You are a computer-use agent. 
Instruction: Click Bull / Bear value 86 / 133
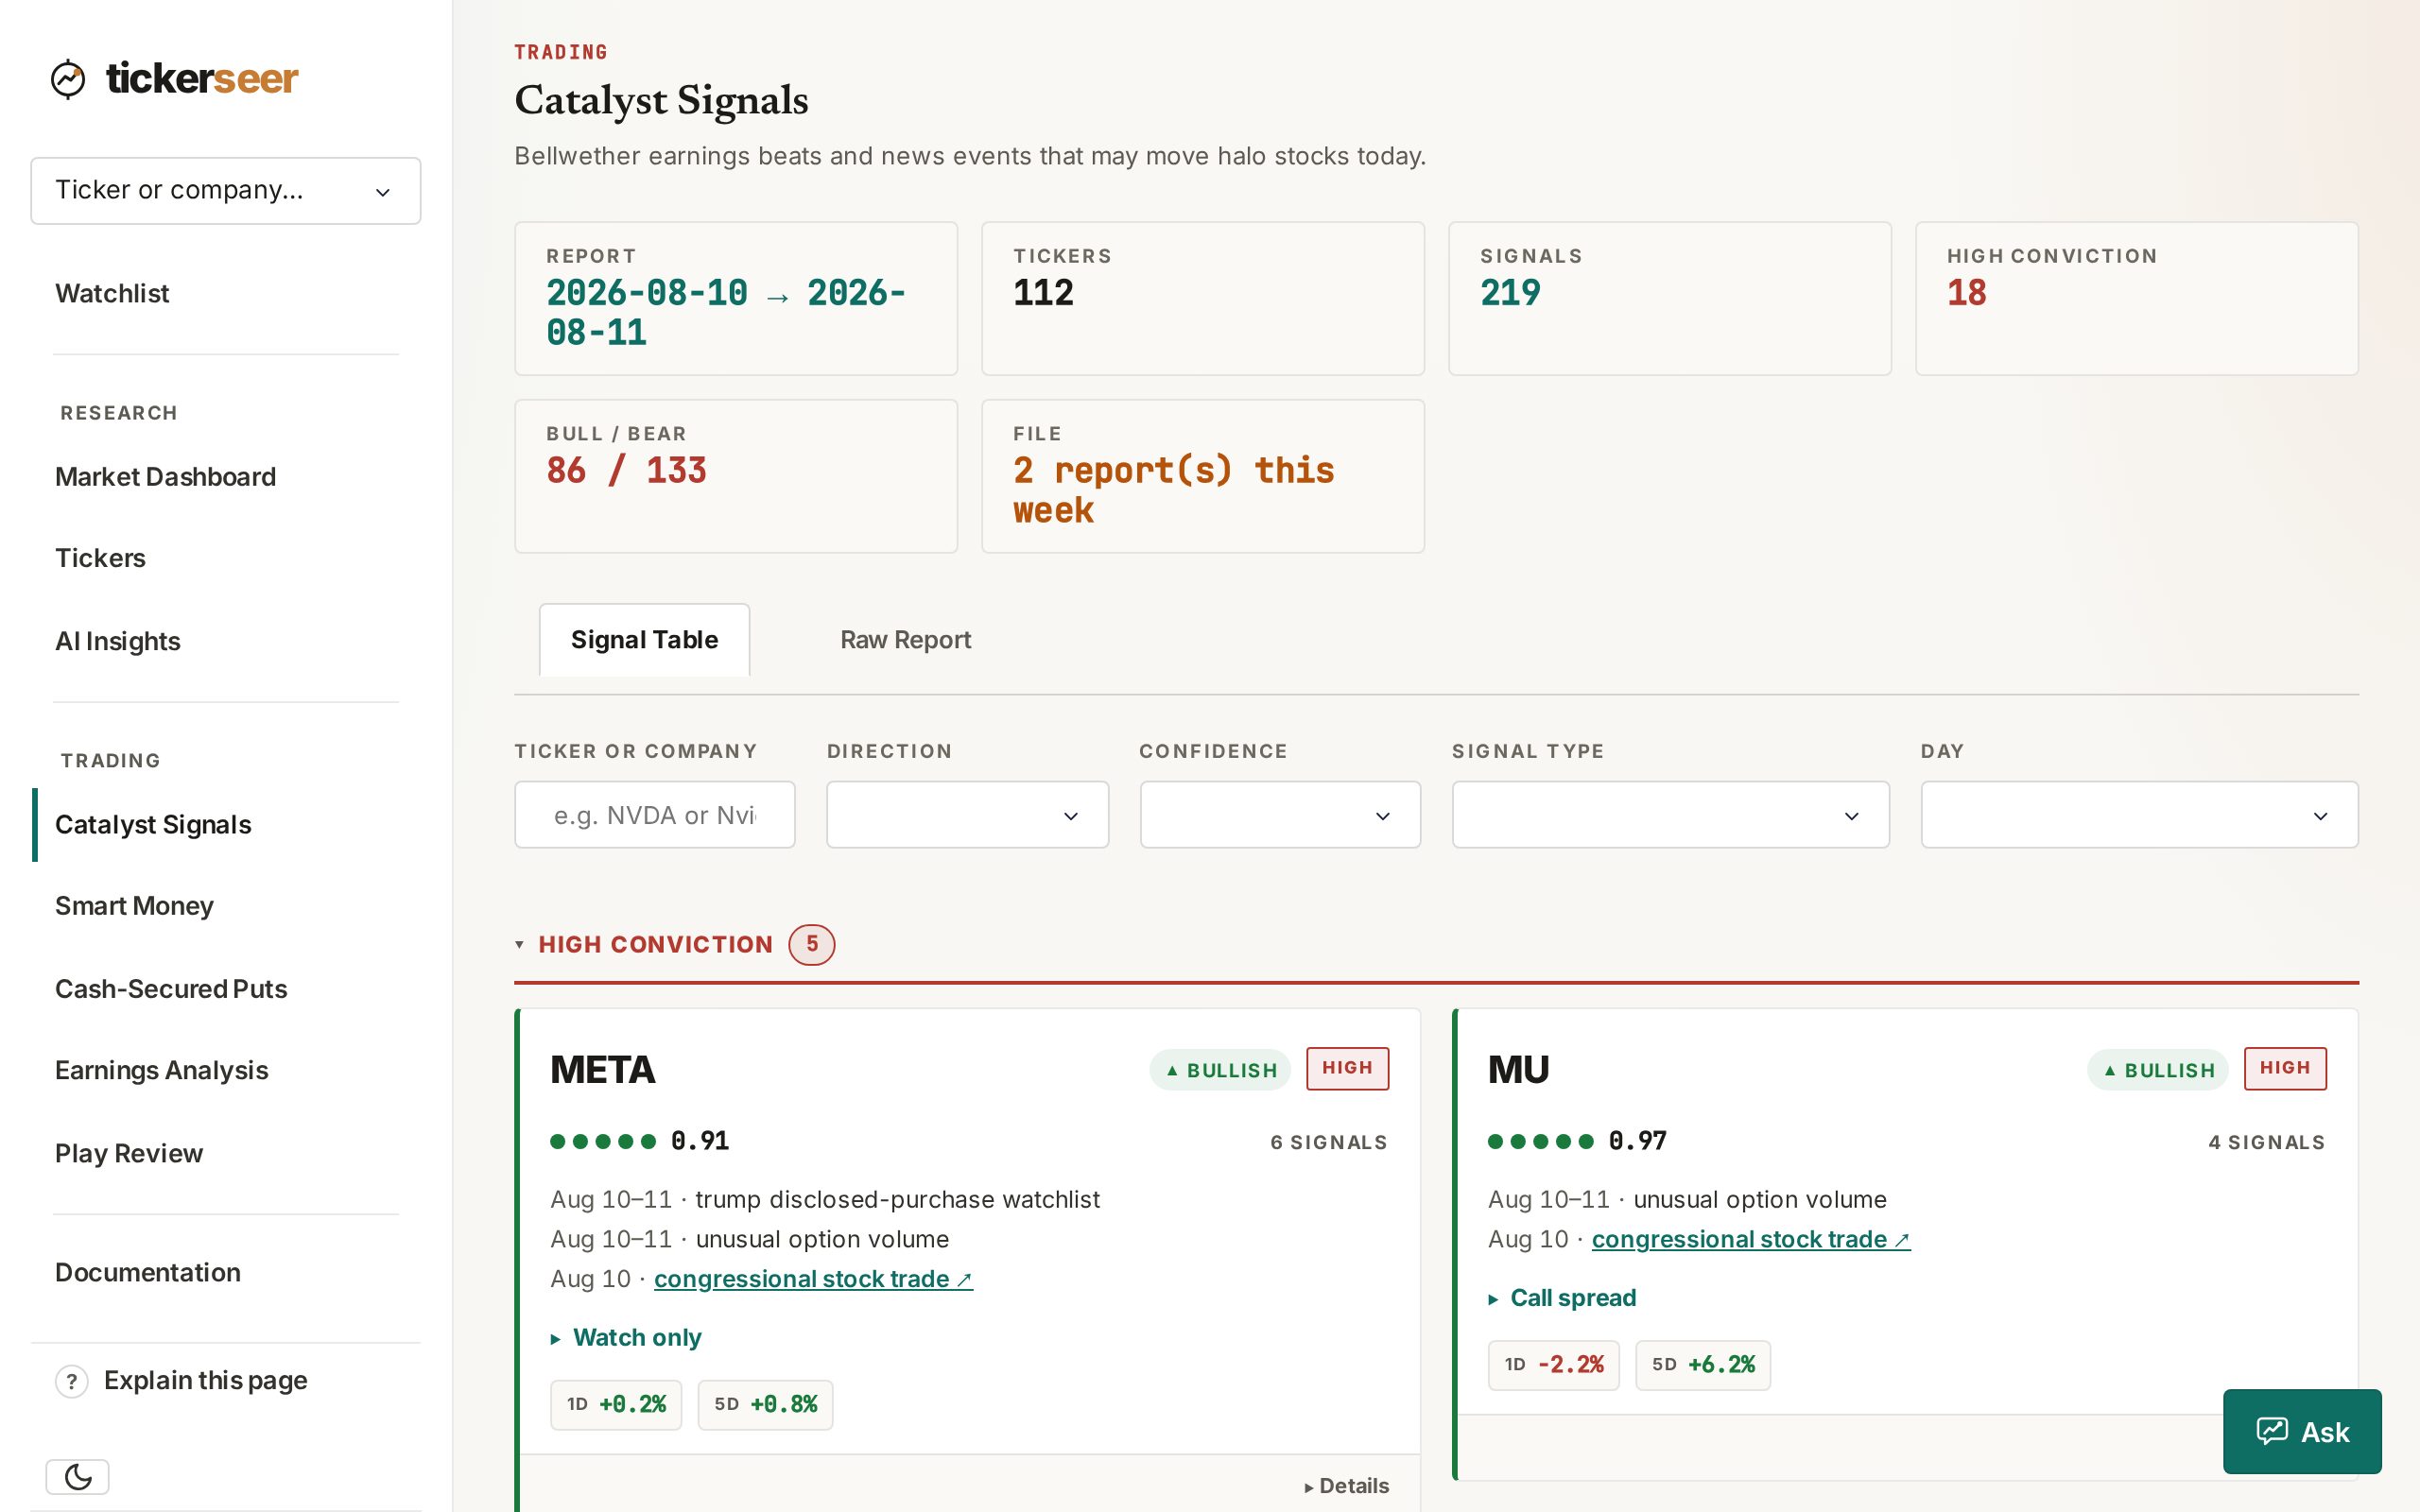[626, 471]
